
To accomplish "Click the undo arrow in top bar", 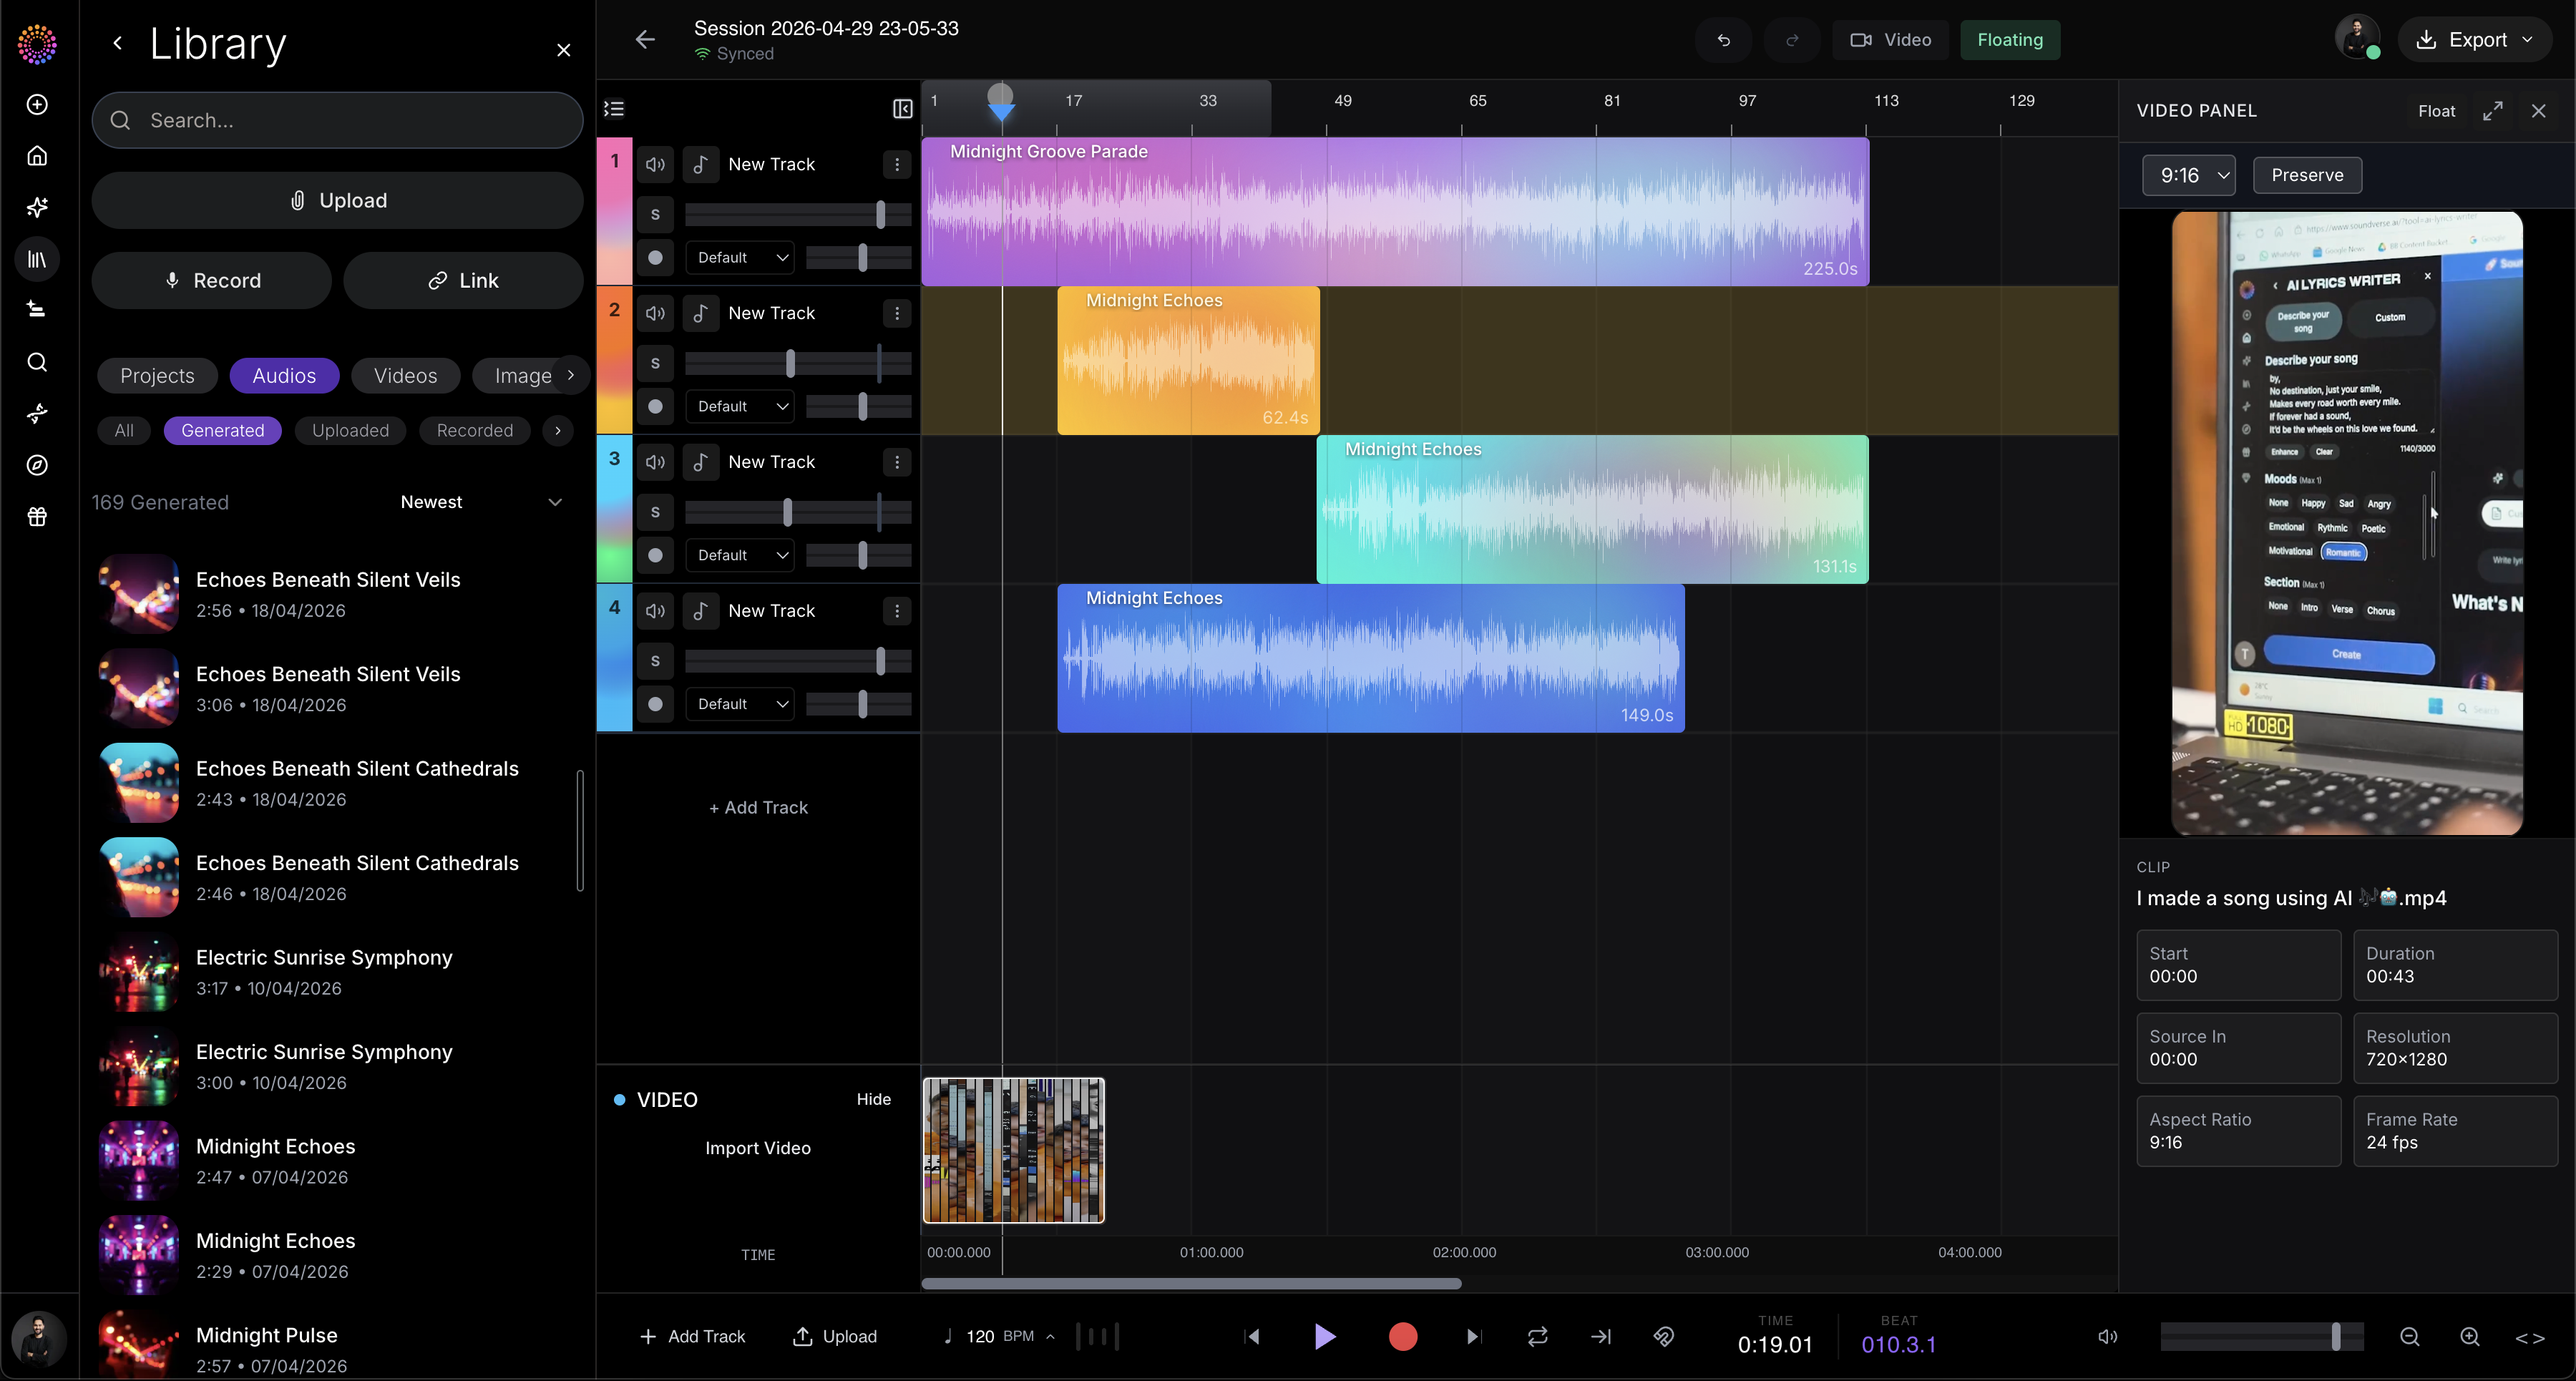I will (x=1723, y=40).
